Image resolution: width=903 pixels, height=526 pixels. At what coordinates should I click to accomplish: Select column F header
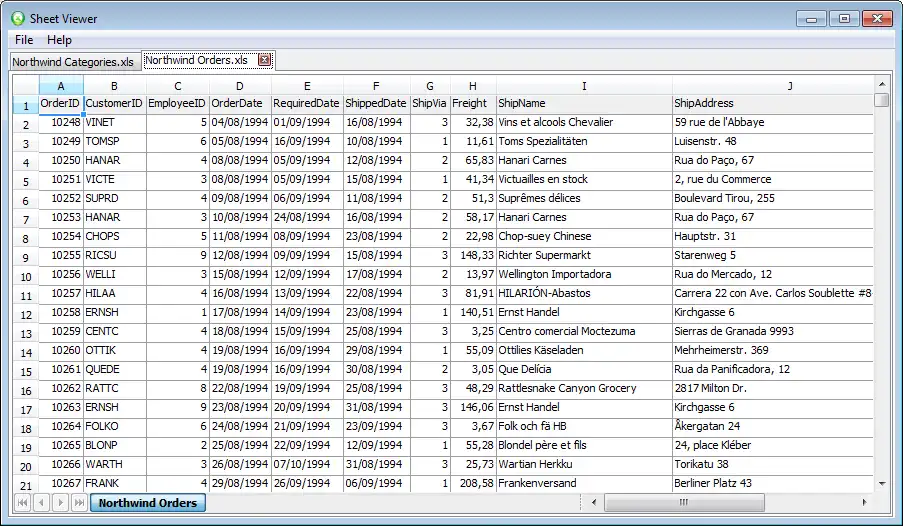[x=377, y=86]
